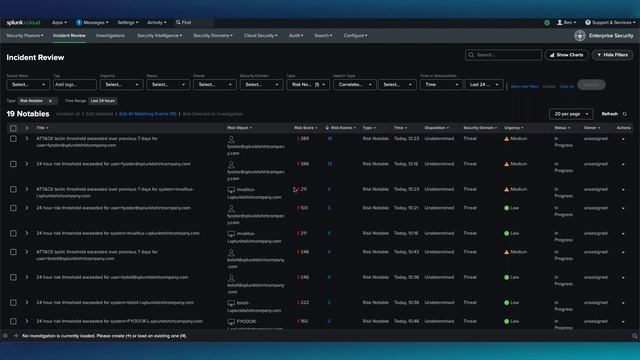Viewport: 640px width, 360px height.
Task: Open the Urgency filter dropdown
Action: 121,84
